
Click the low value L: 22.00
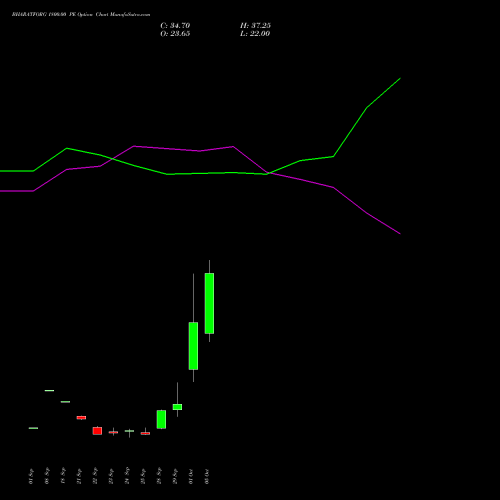pos(255,34)
